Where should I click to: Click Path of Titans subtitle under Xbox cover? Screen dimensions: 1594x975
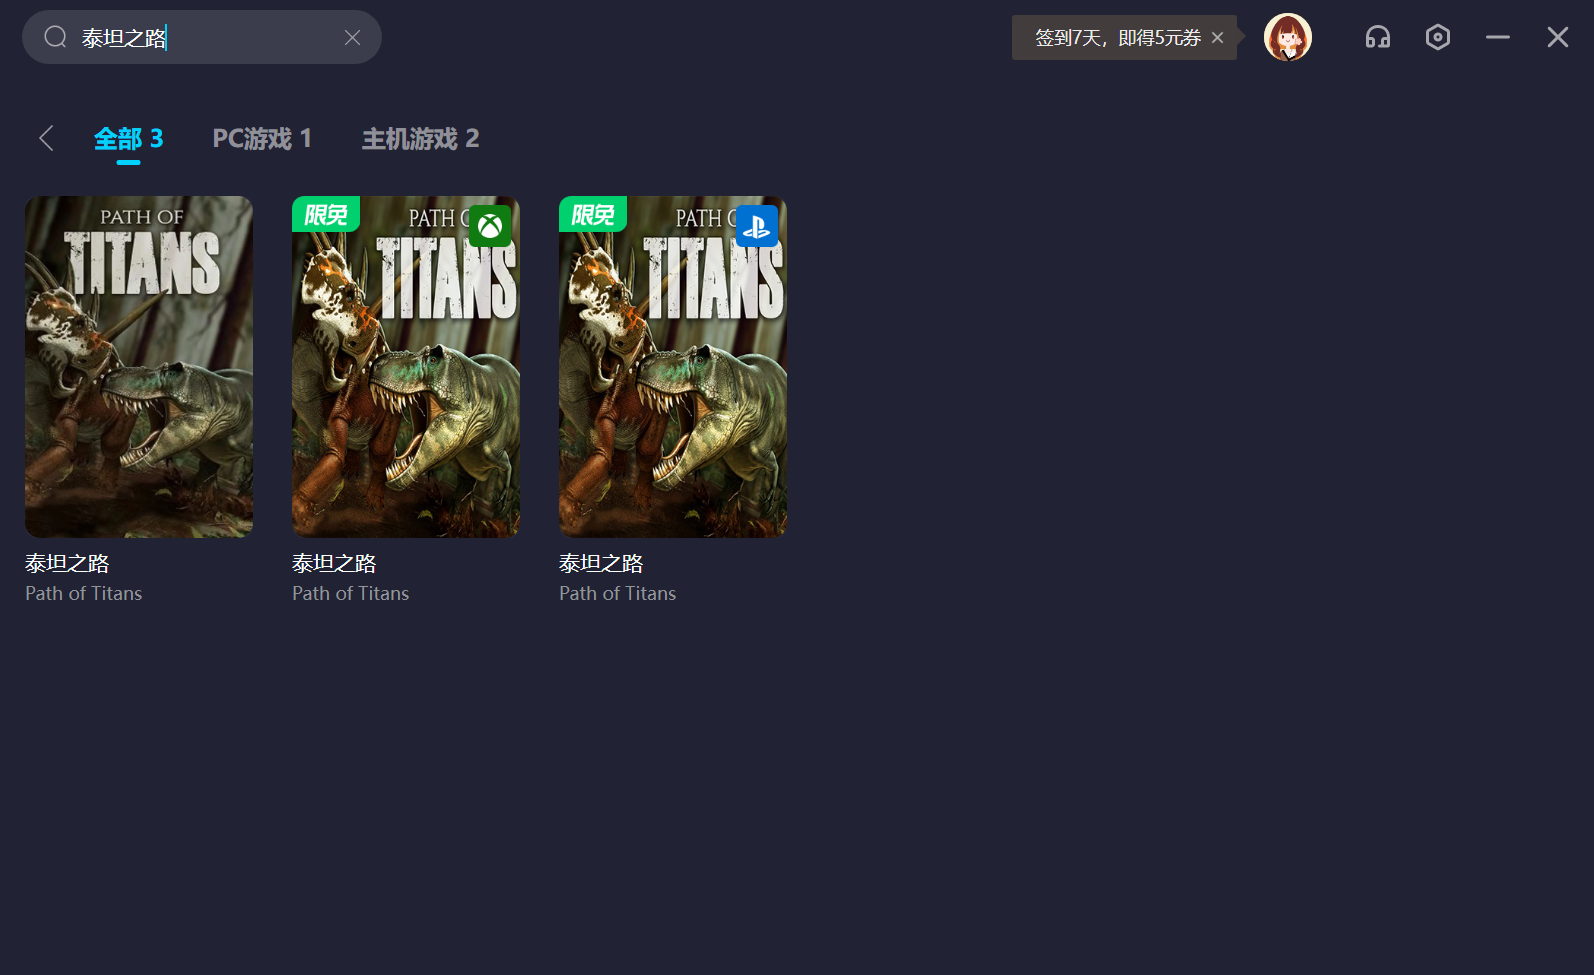pos(351,593)
